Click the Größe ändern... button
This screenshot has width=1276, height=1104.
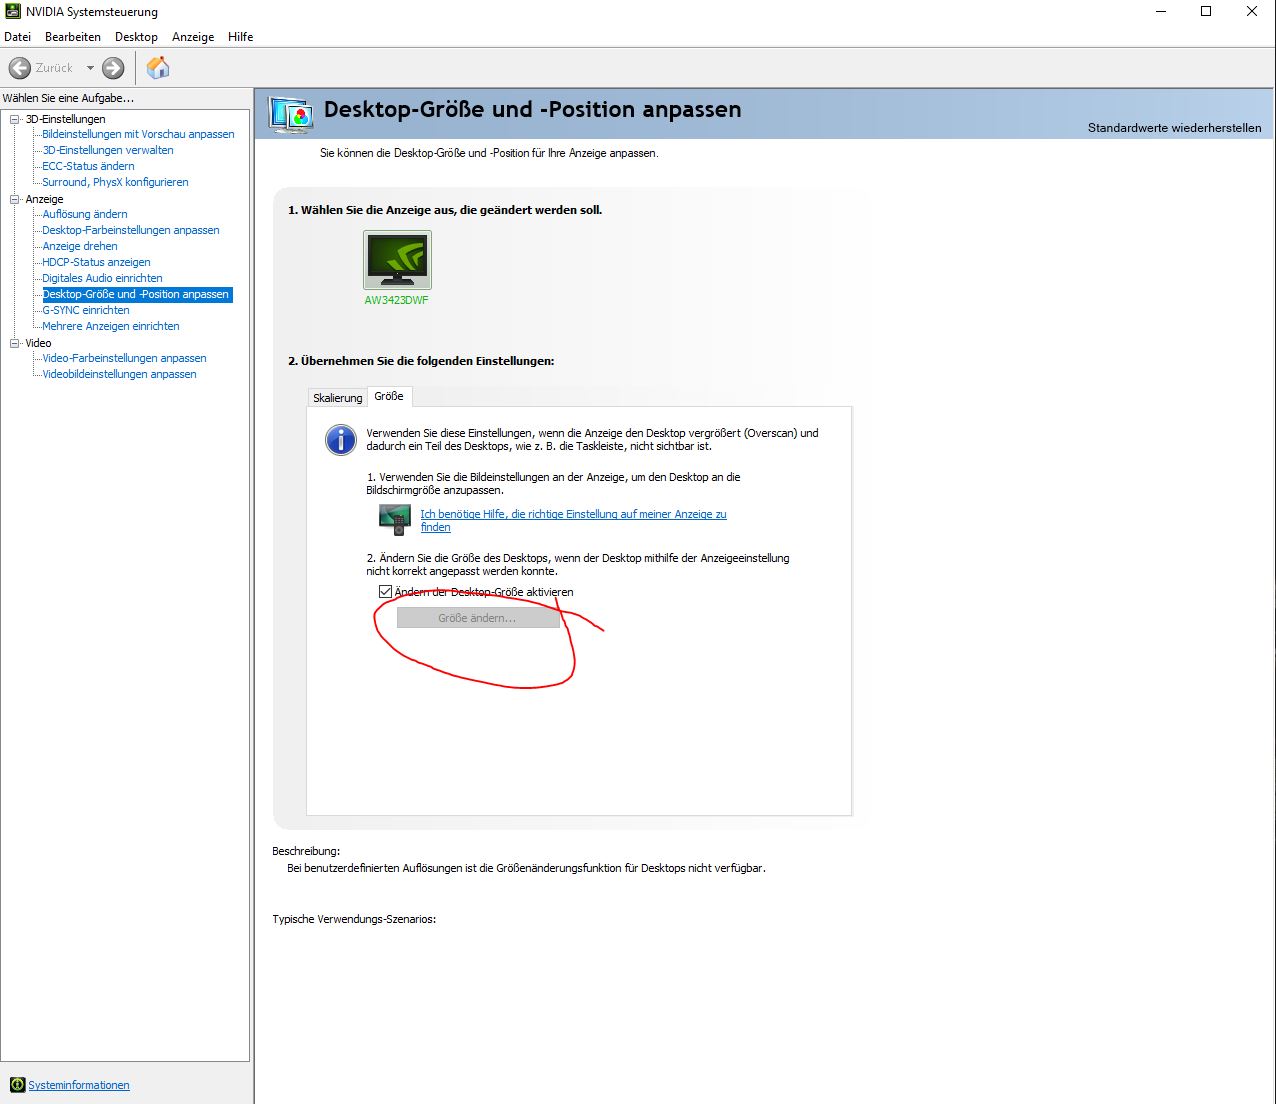tap(478, 618)
